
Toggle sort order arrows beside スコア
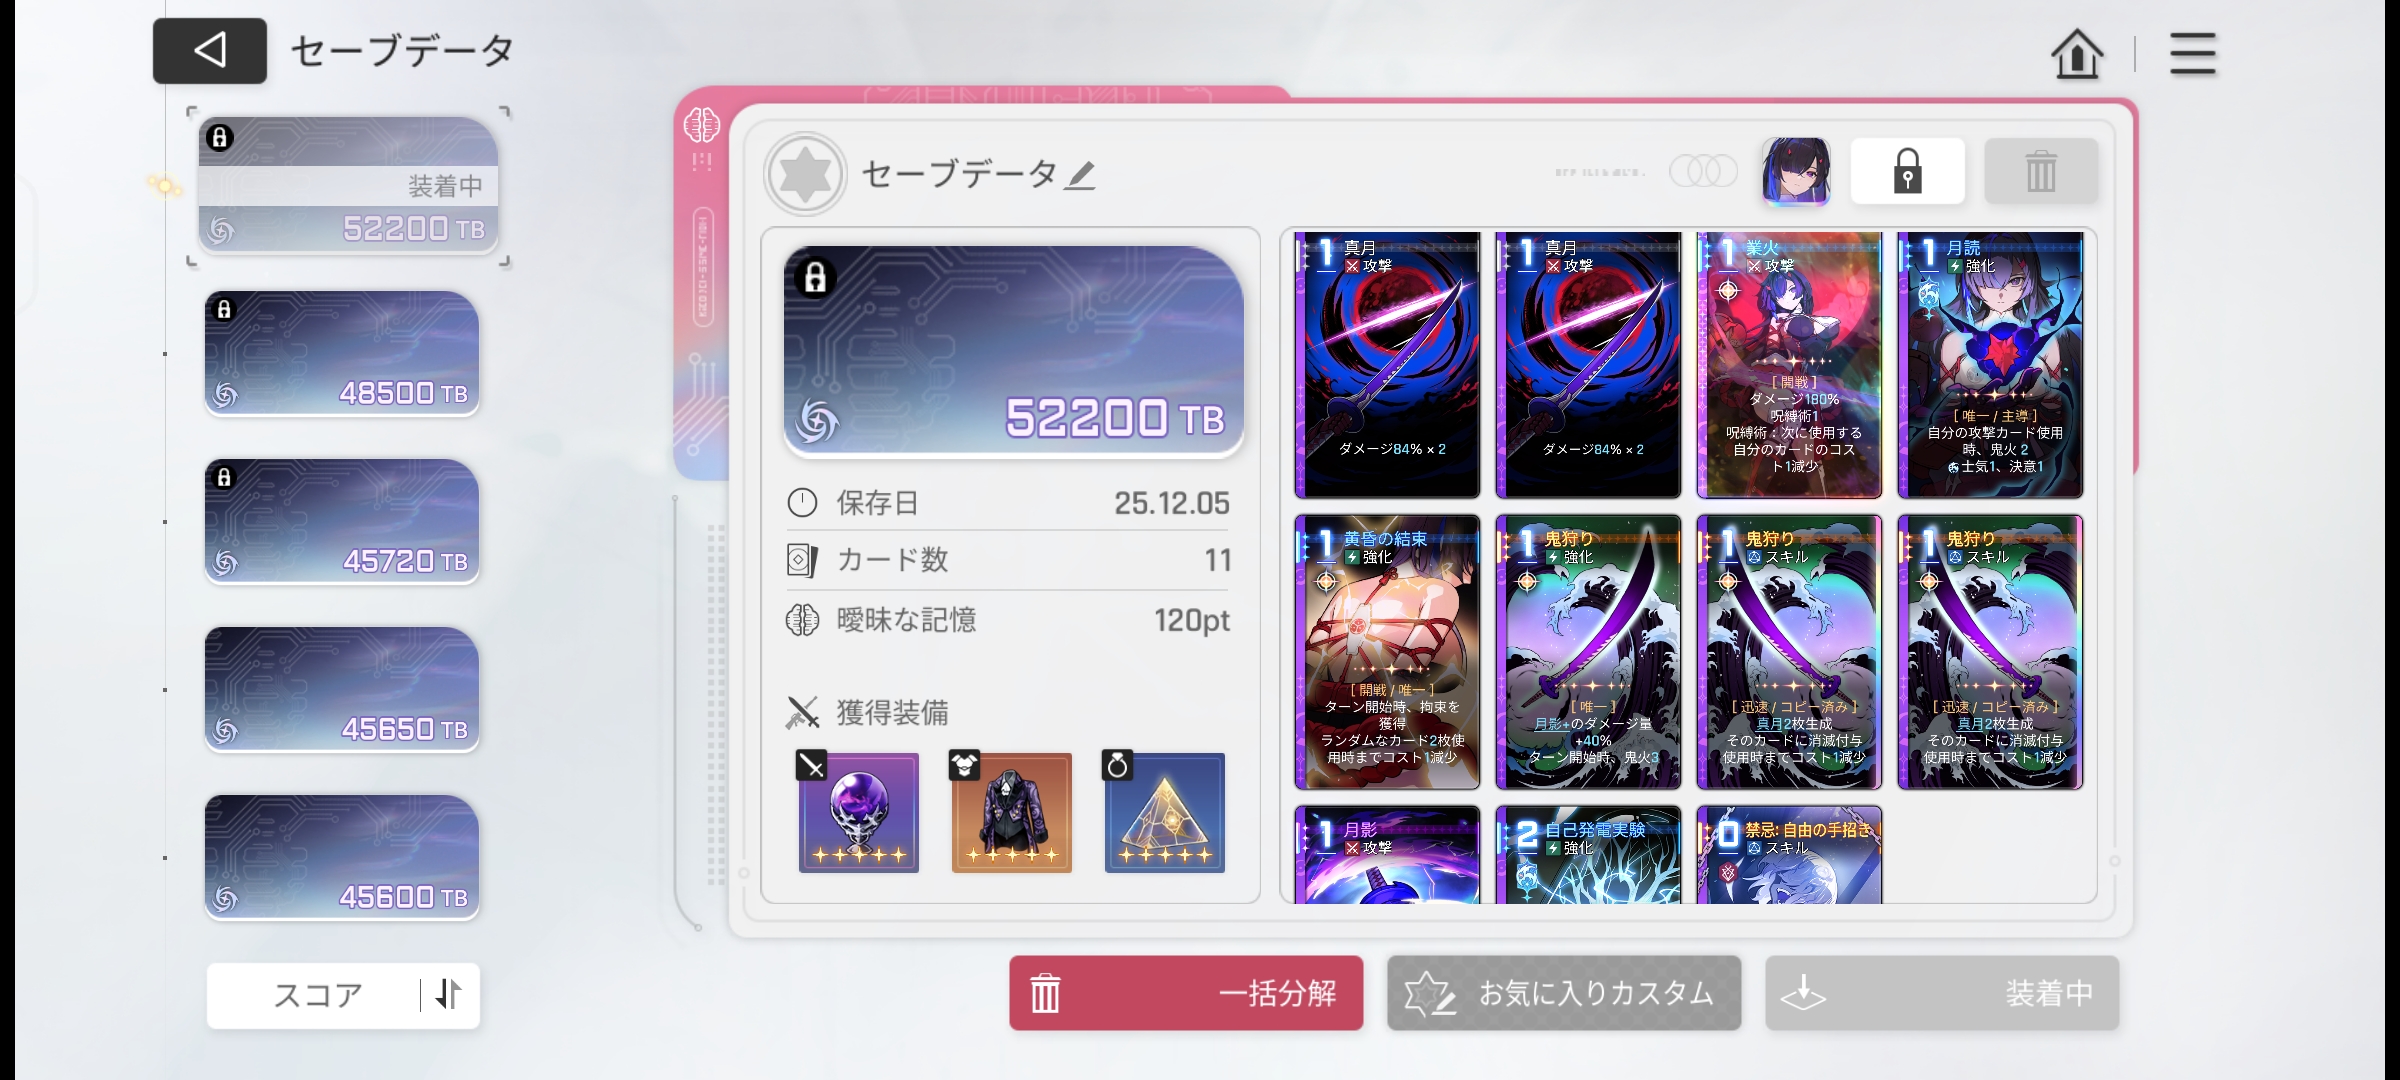pyautogui.click(x=449, y=994)
